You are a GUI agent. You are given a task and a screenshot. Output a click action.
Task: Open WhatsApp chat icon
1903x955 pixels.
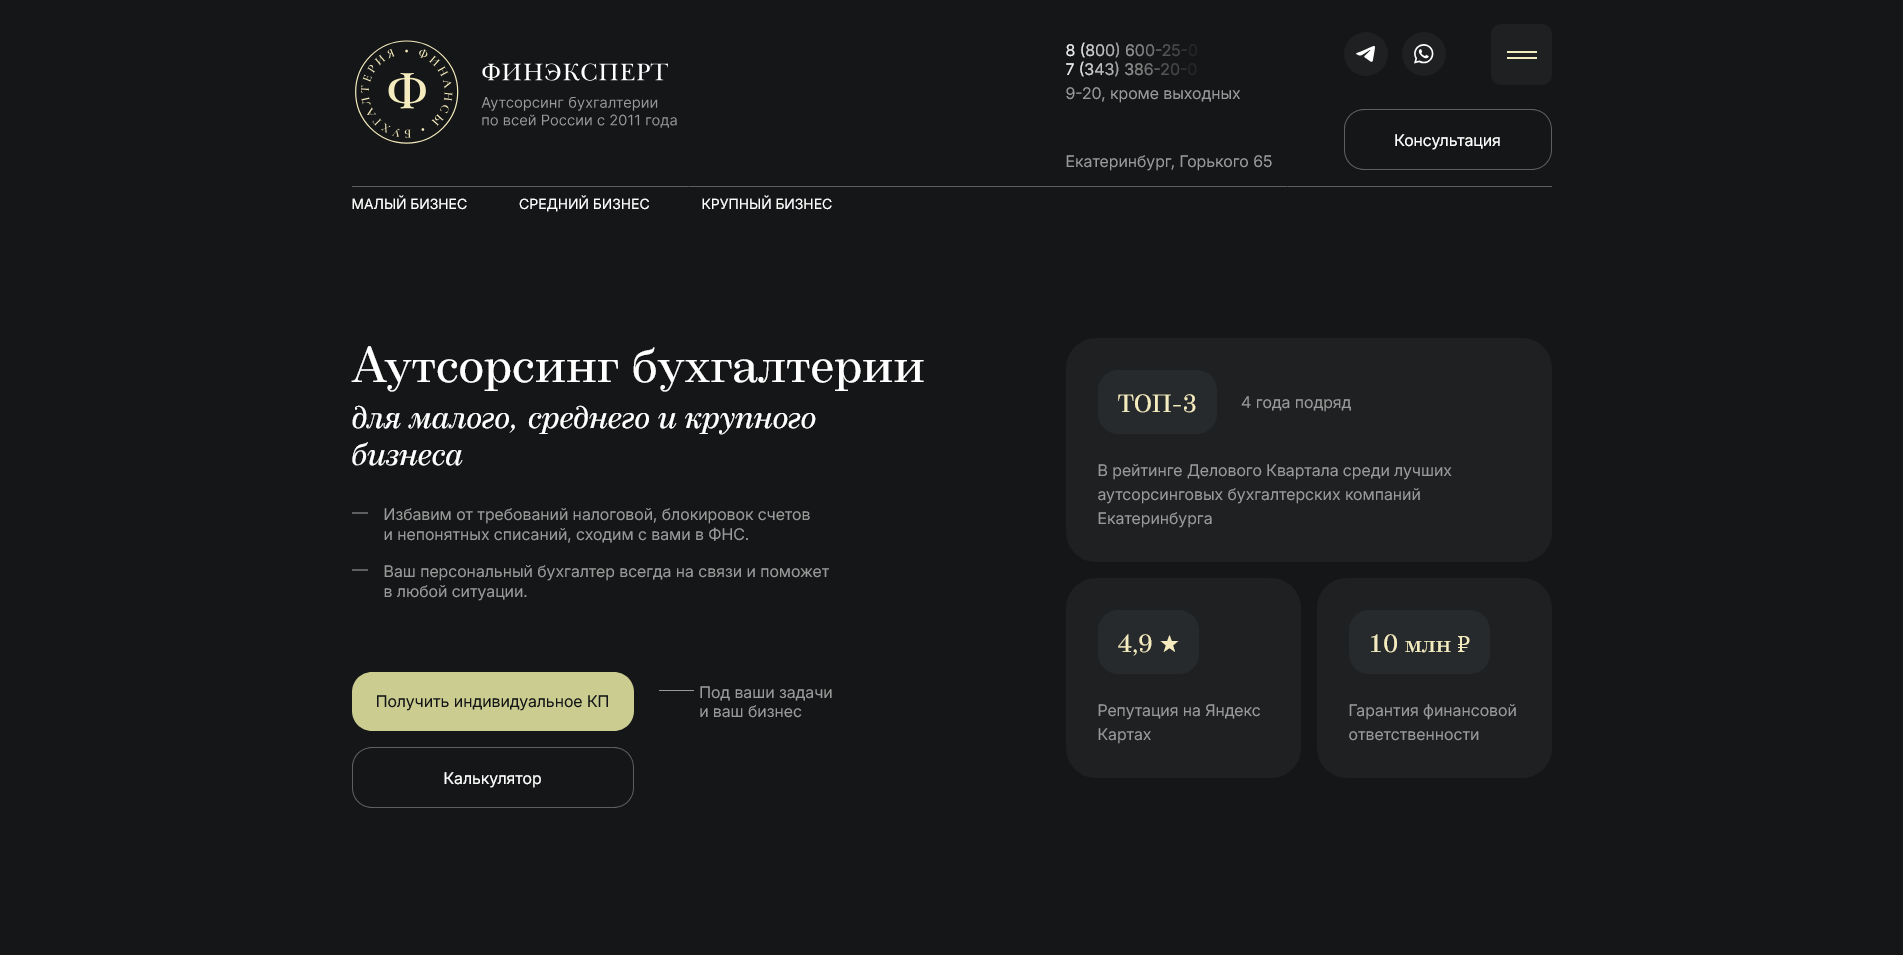click(x=1423, y=54)
